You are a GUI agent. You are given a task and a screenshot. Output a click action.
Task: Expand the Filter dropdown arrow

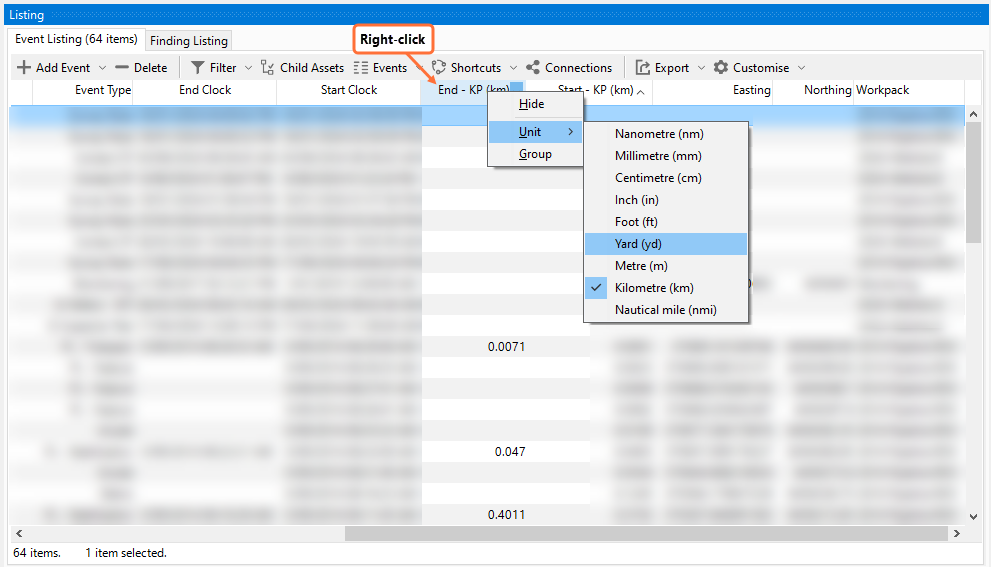[x=248, y=68]
